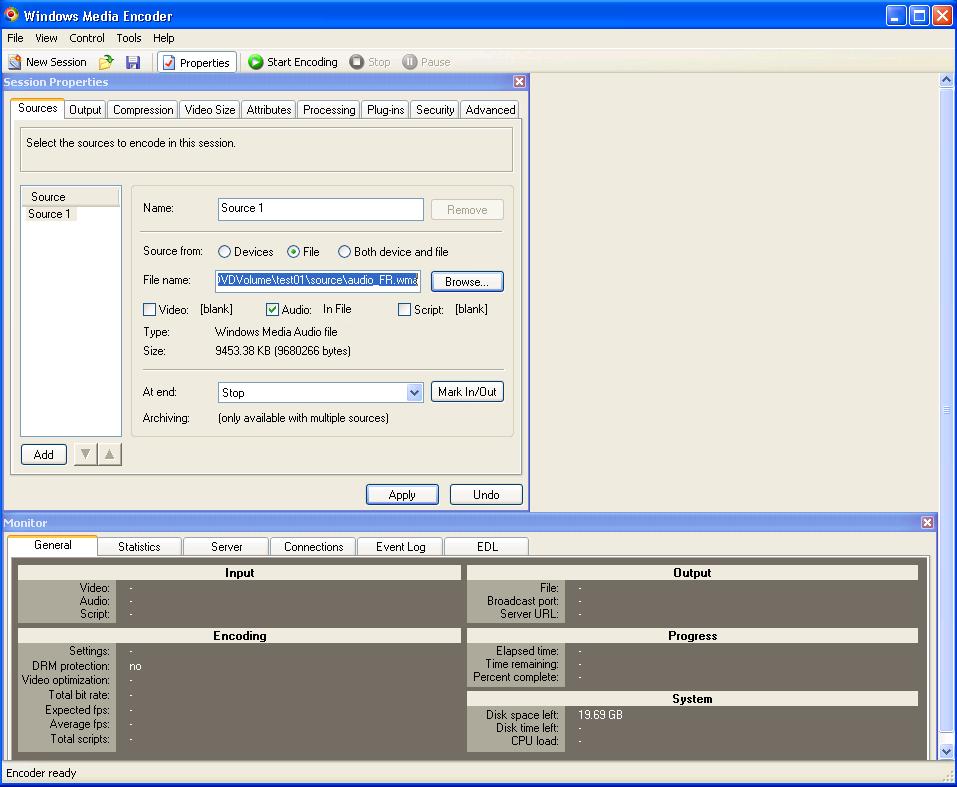The height and width of the screenshot is (787, 957).
Task: Move source up with the up arrow
Action: coord(109,454)
